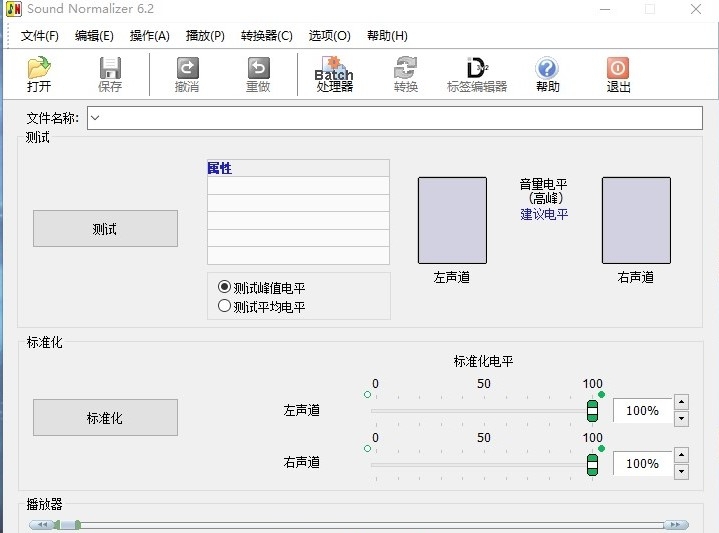Open the 转换器(C) menu
Image resolution: width=719 pixels, height=533 pixels.
pos(266,36)
